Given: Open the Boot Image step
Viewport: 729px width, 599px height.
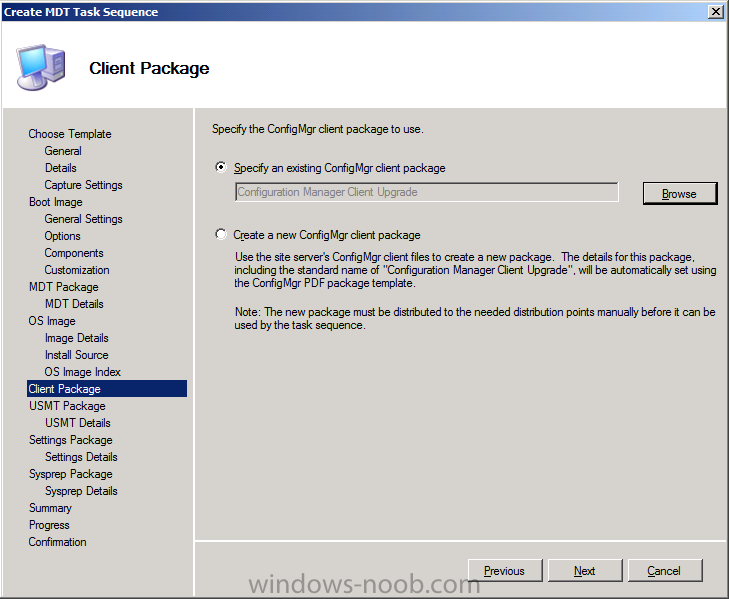Looking at the screenshot, I should tap(55, 202).
